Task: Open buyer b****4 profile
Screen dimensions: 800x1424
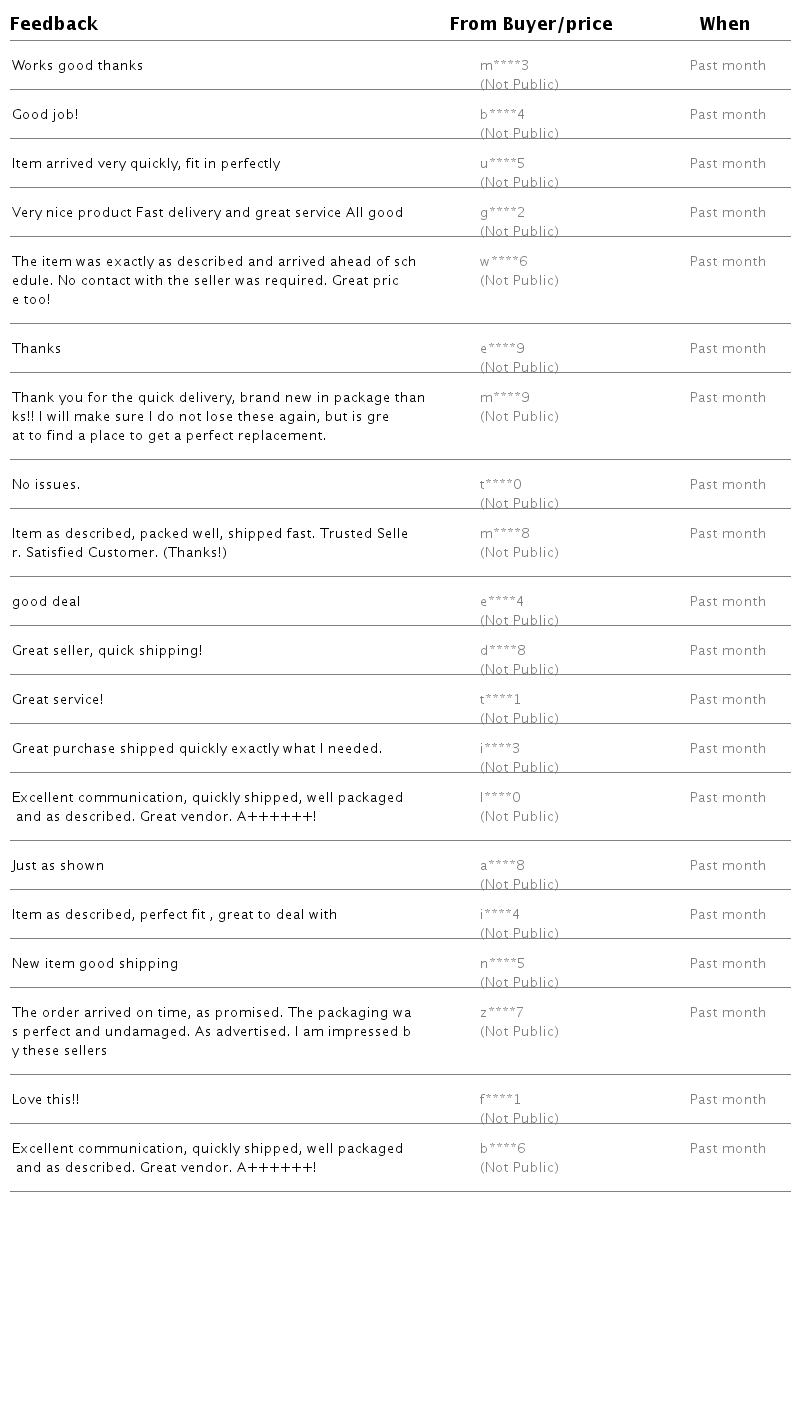Action: 502,115
